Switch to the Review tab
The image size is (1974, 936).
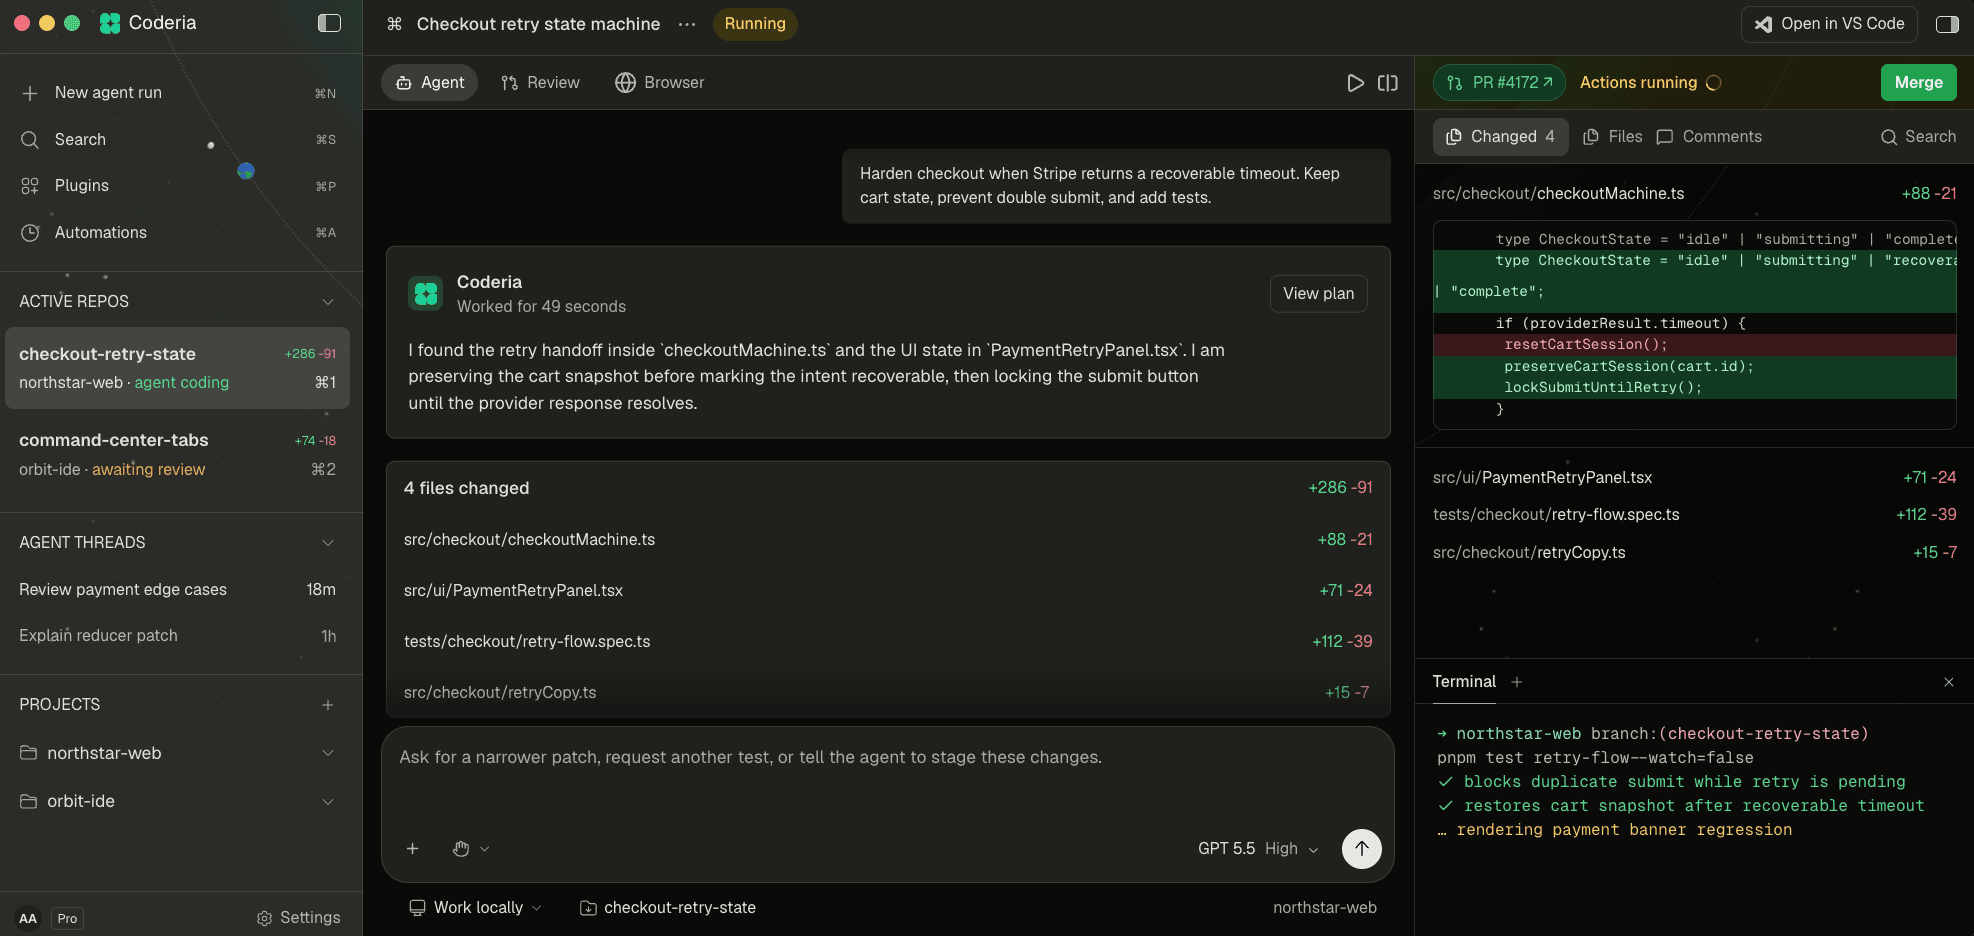click(x=540, y=83)
